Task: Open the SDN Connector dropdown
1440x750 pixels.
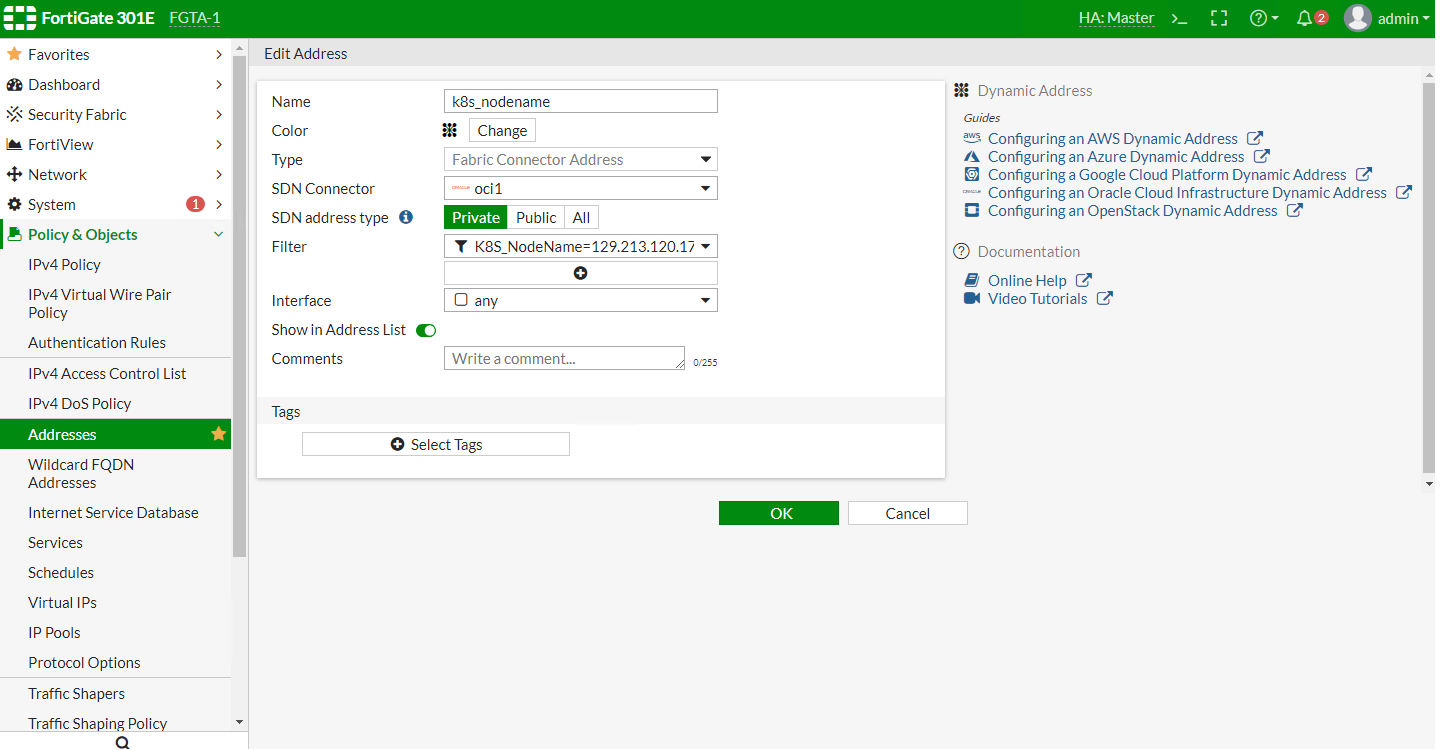Action: (580, 188)
